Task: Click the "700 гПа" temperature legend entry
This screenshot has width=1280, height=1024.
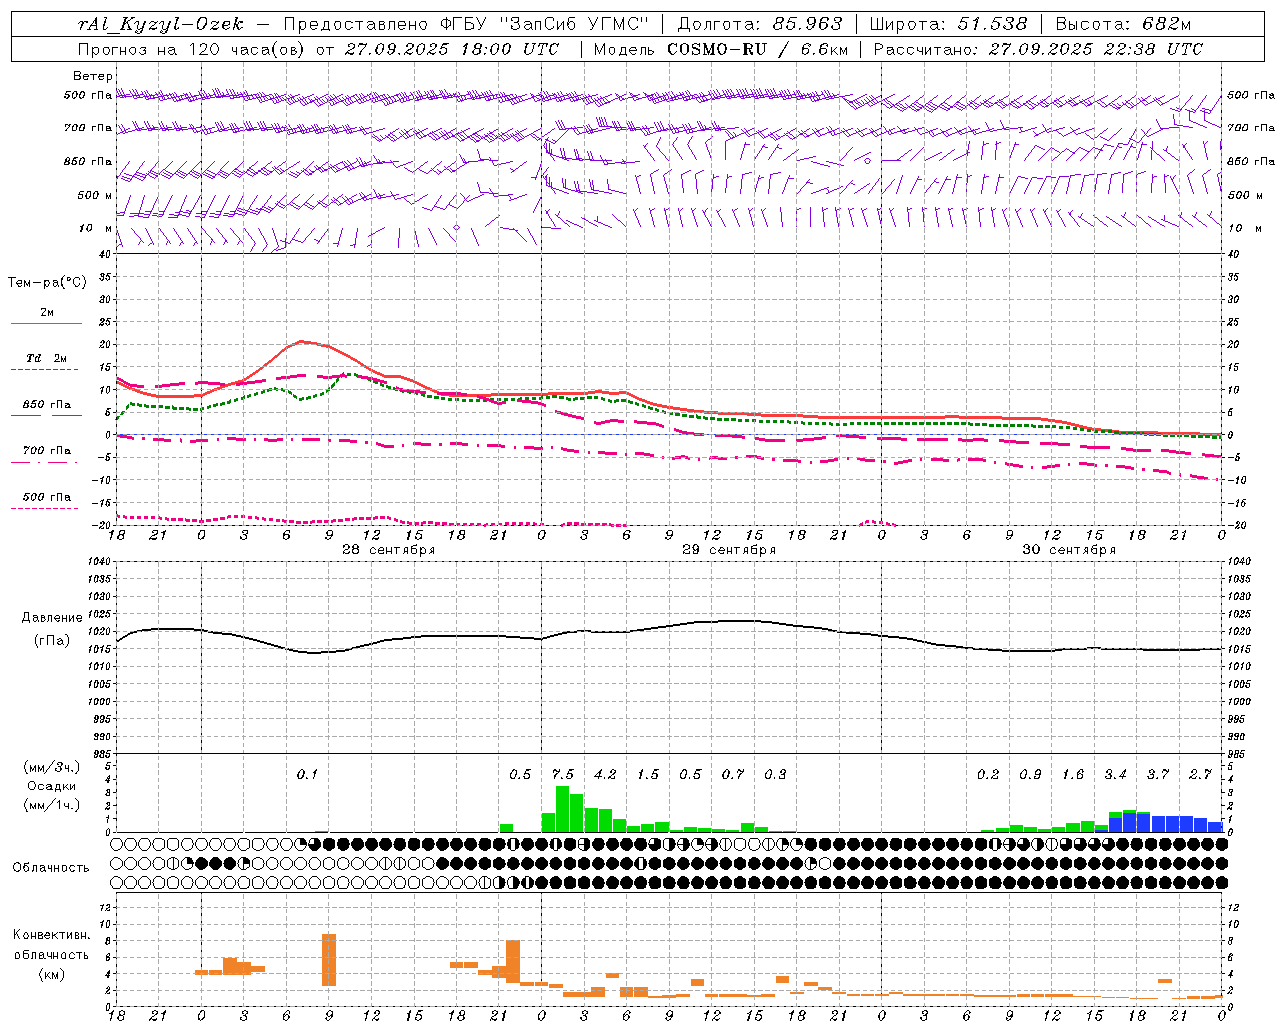Action: 46,451
